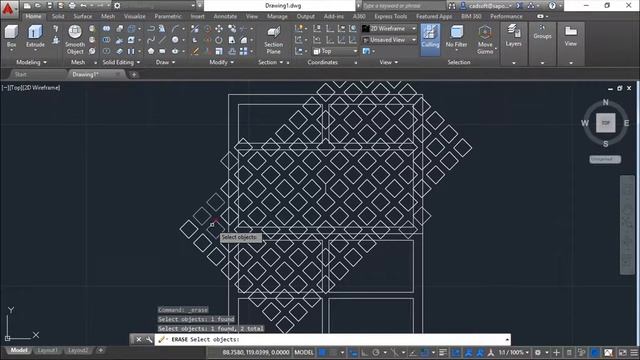This screenshot has width=640, height=360.
Task: Click the Clean Screen icon in status bar
Action: [x=622, y=353]
